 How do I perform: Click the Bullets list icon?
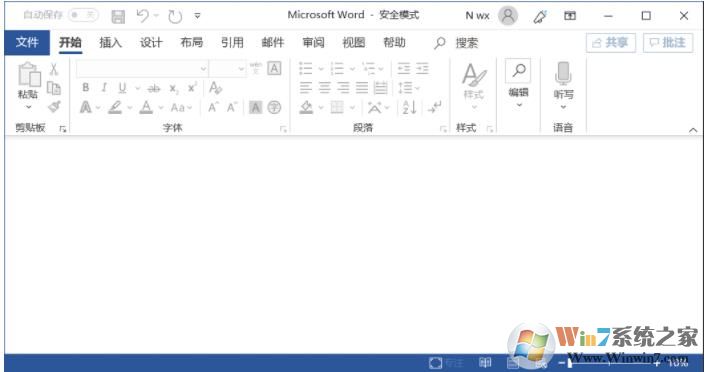pos(306,68)
